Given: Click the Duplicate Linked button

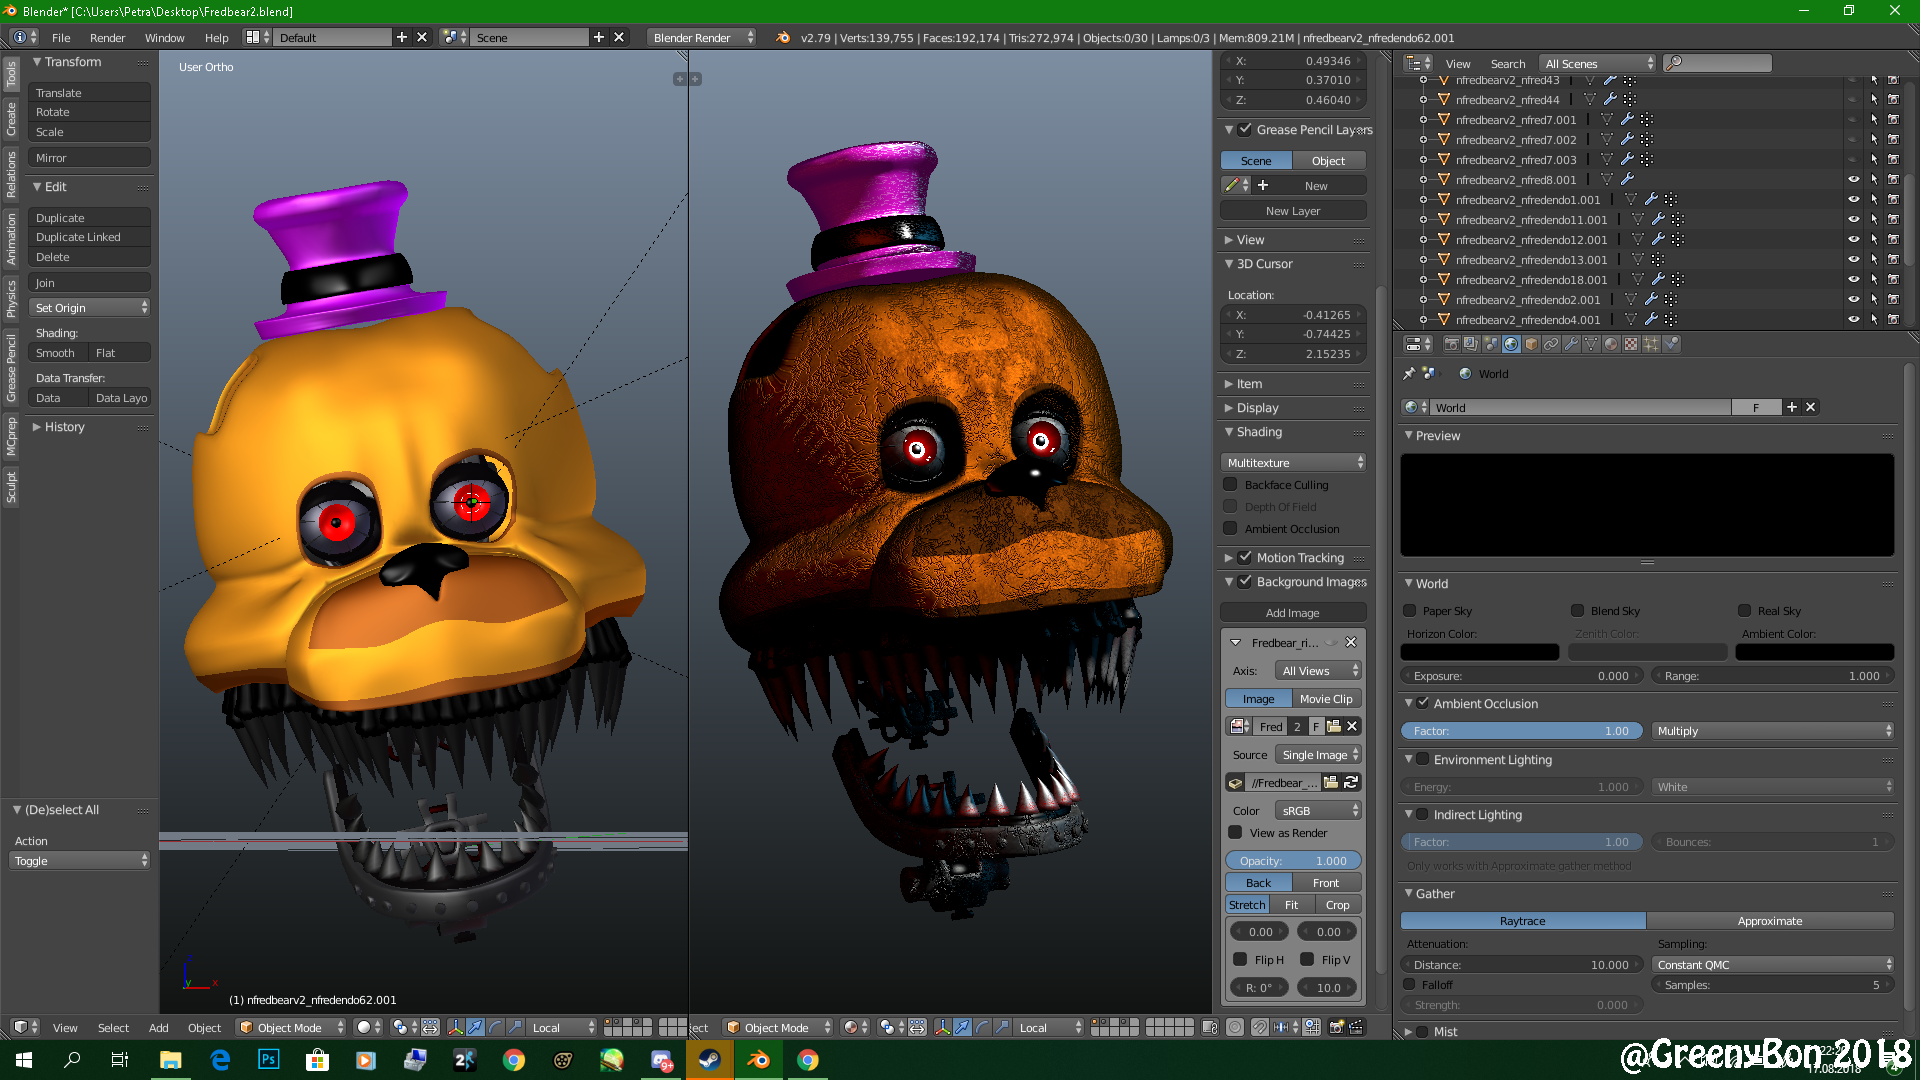Looking at the screenshot, I should (x=89, y=237).
